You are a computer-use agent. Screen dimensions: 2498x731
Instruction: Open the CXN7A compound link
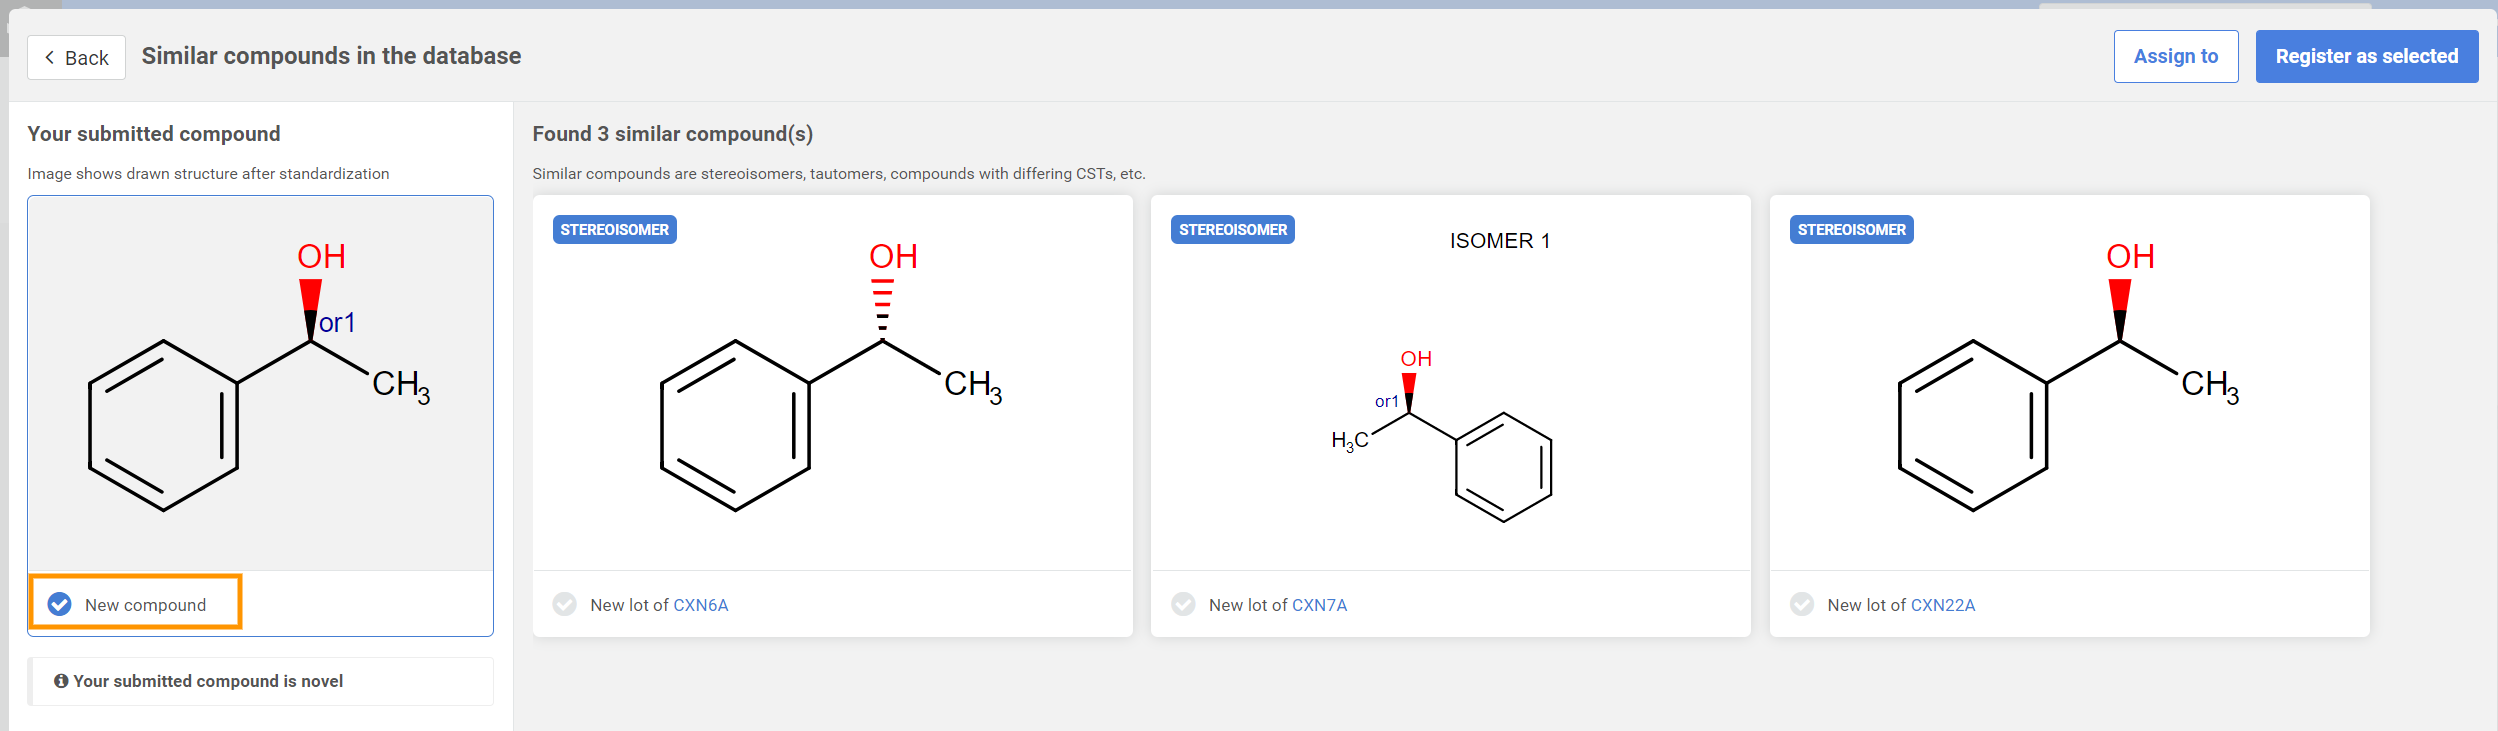pyautogui.click(x=1319, y=605)
